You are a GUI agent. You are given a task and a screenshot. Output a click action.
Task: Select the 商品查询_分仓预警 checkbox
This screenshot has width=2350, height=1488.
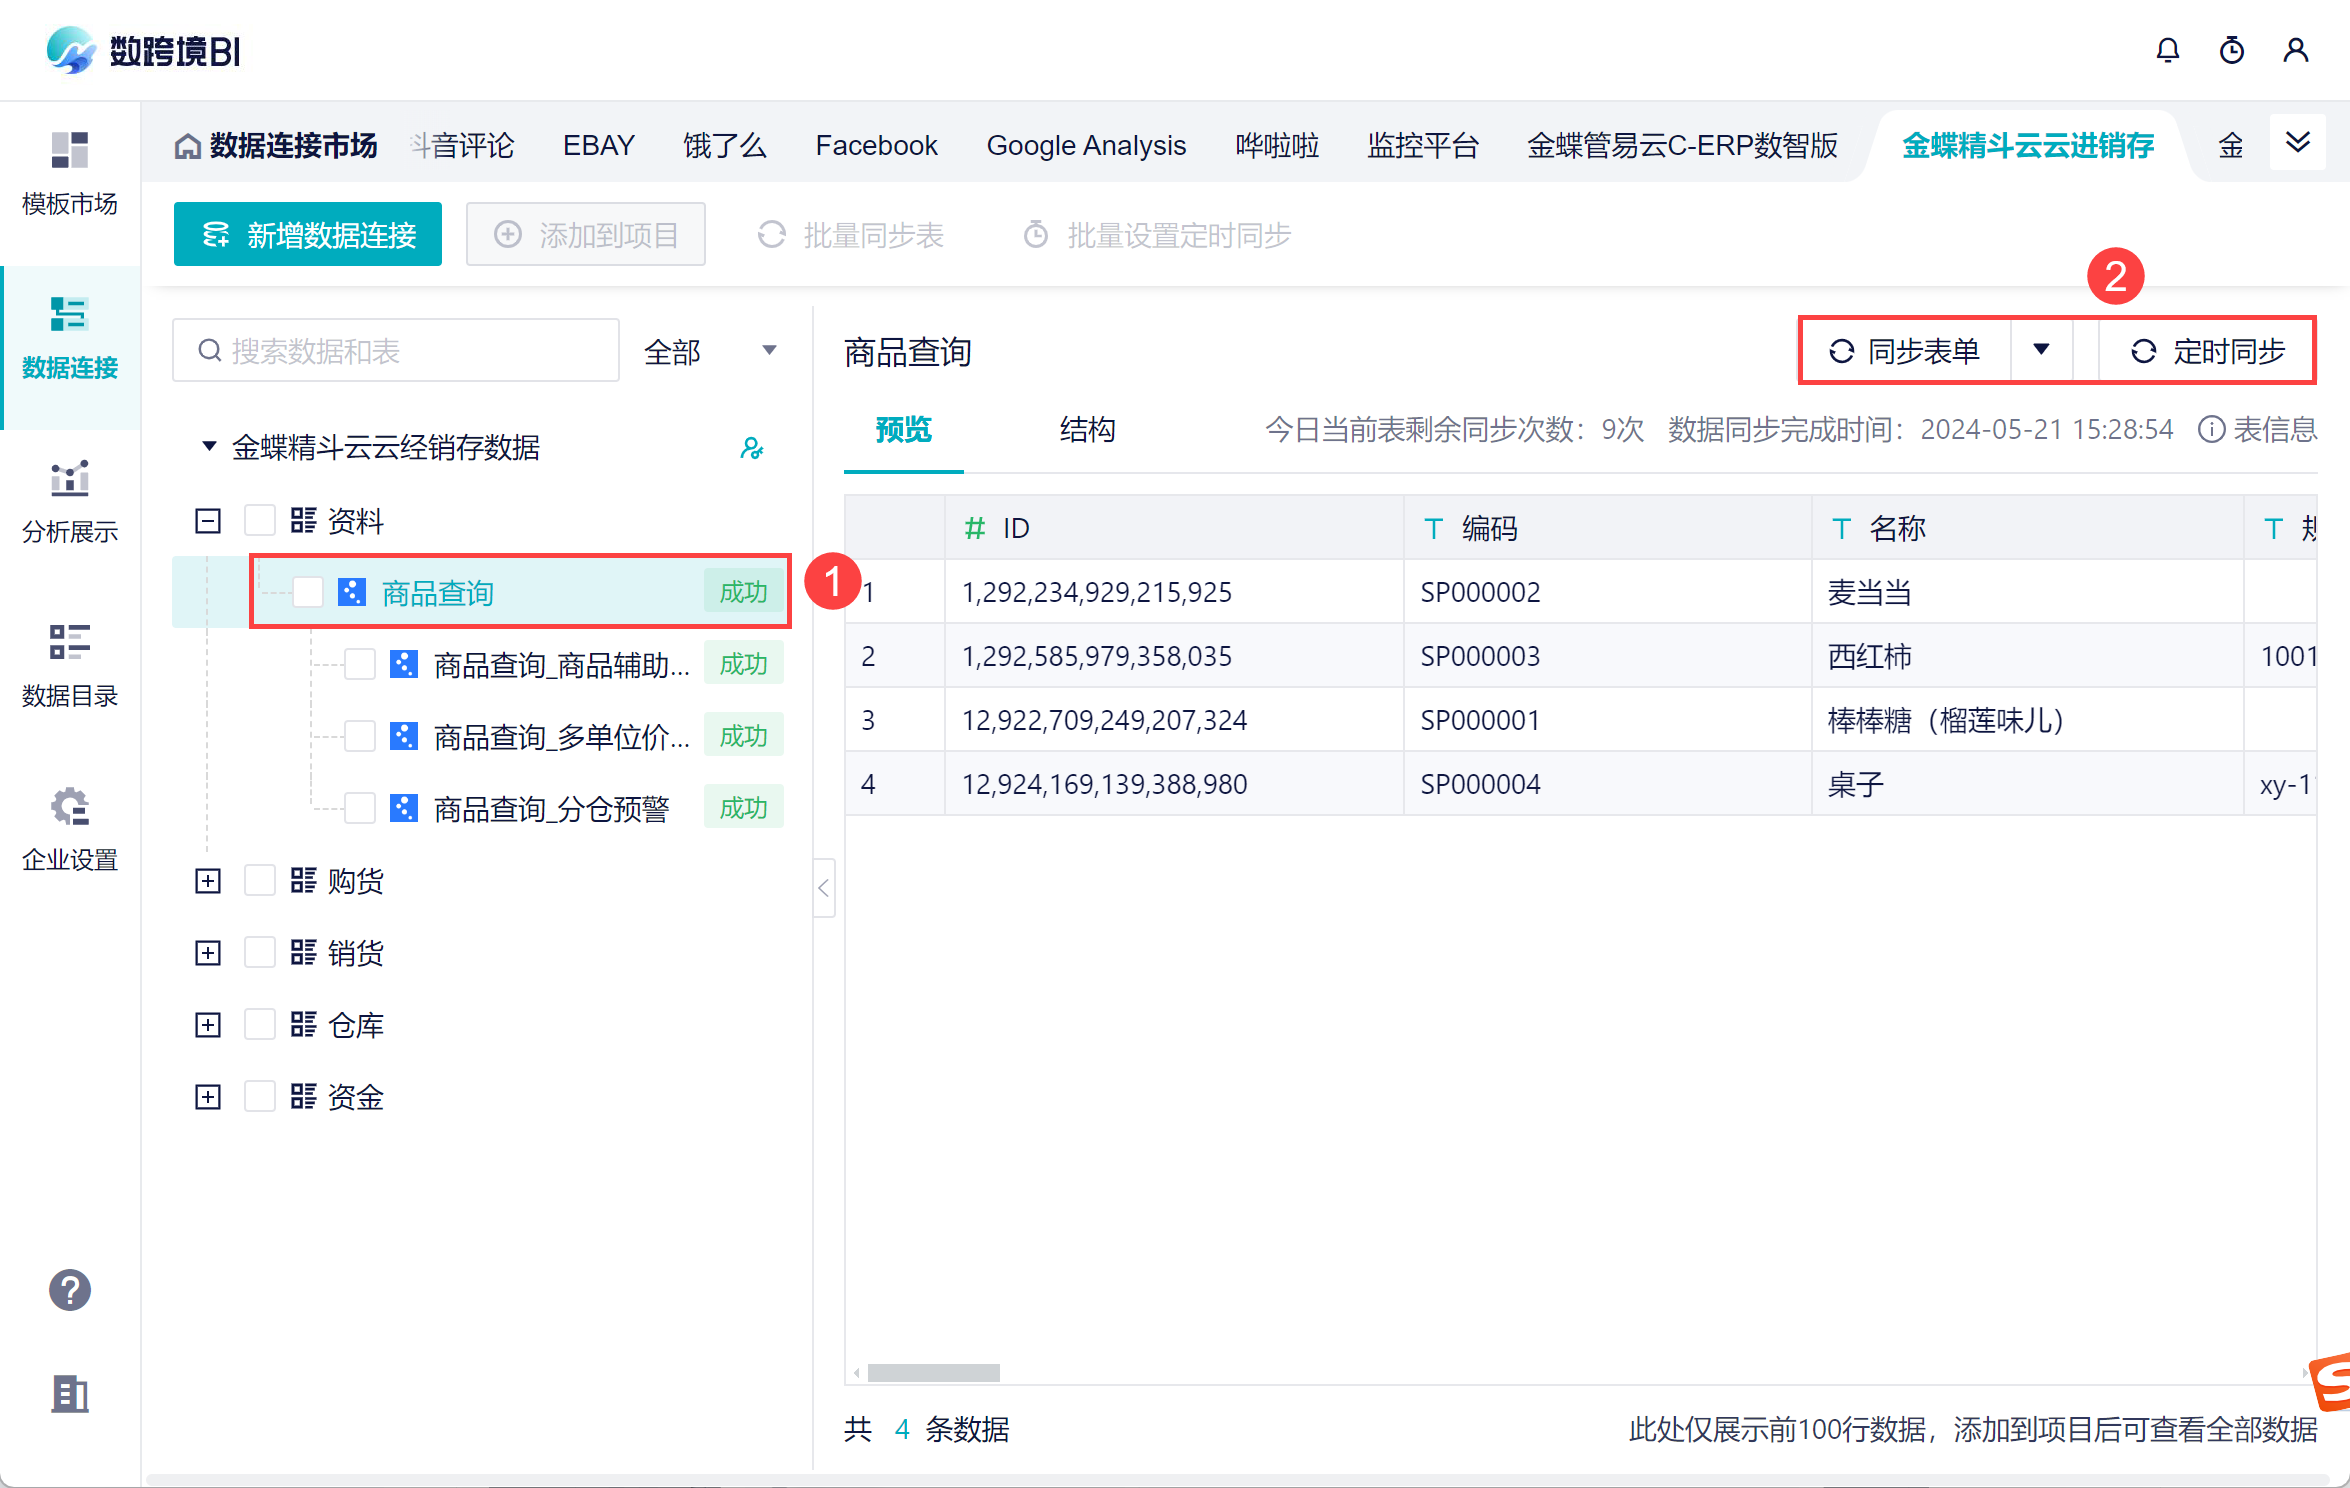(x=360, y=808)
